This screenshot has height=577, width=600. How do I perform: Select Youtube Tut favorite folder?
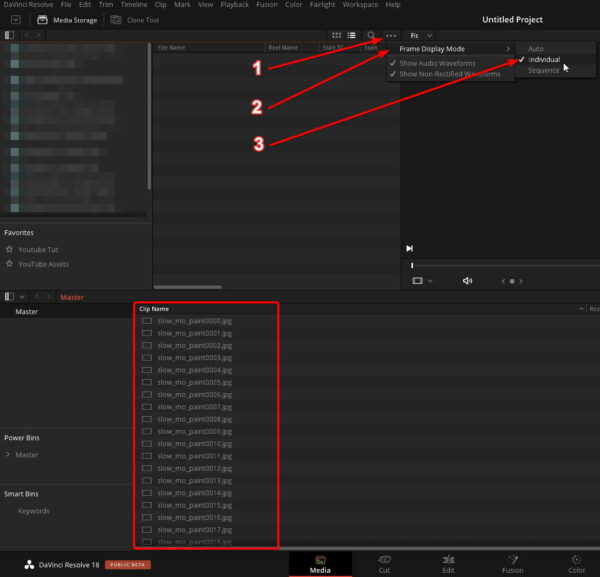[x=38, y=249]
